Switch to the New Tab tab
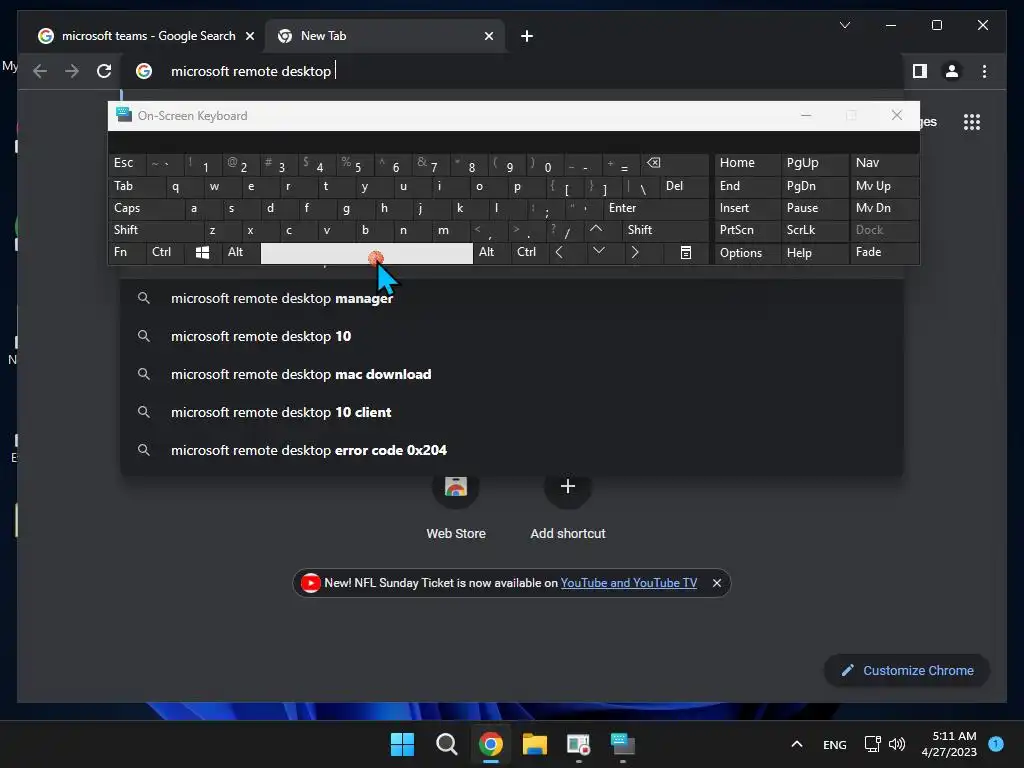This screenshot has width=1024, height=768. click(385, 36)
